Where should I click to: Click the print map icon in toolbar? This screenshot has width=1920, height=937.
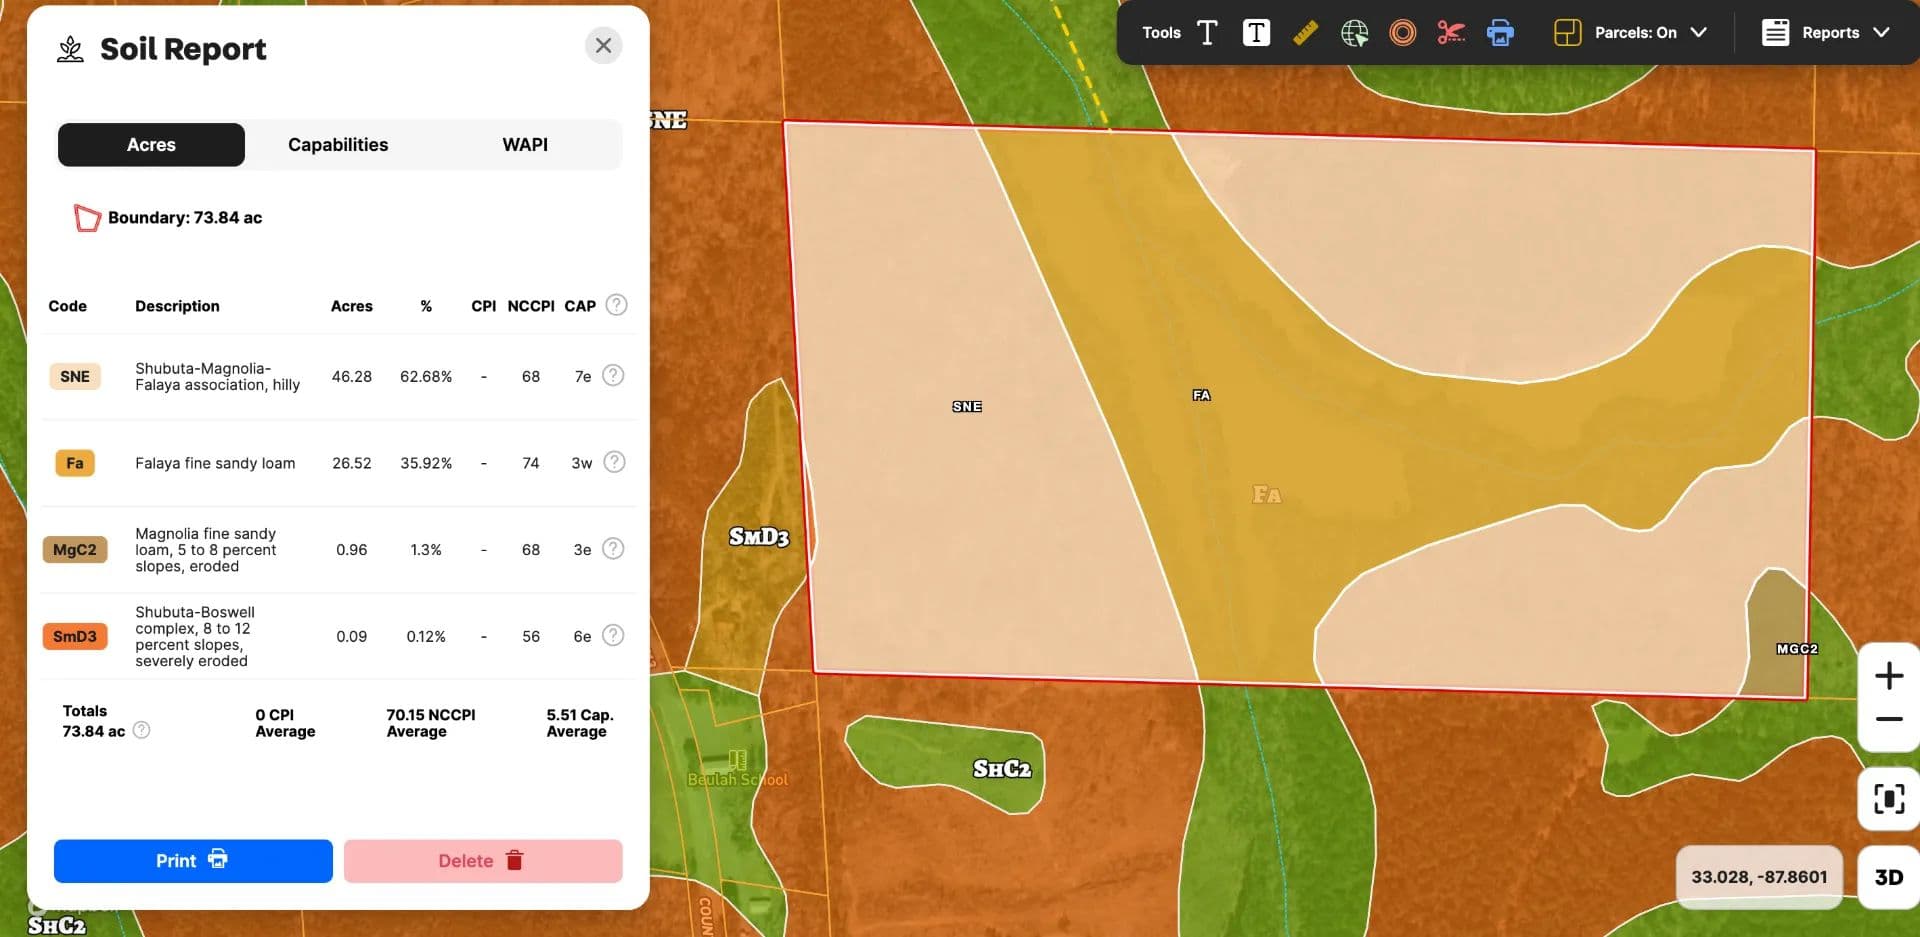tap(1500, 33)
